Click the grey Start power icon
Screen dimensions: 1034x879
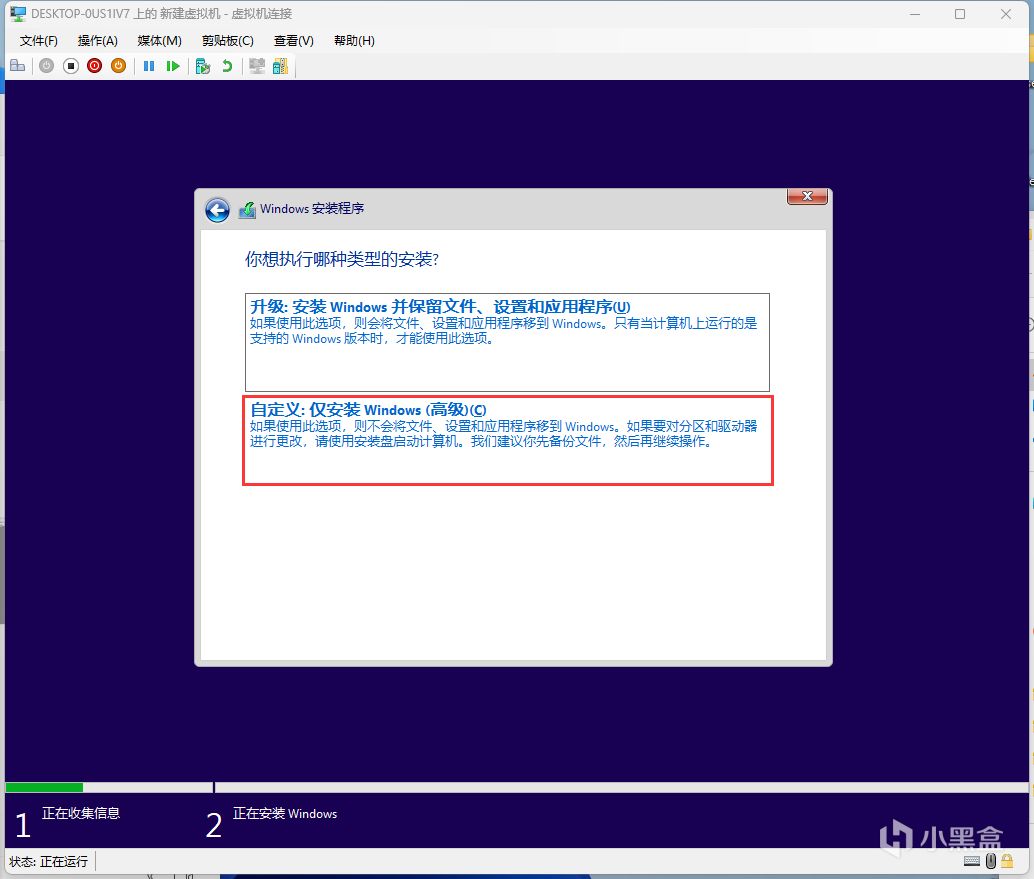[x=46, y=66]
